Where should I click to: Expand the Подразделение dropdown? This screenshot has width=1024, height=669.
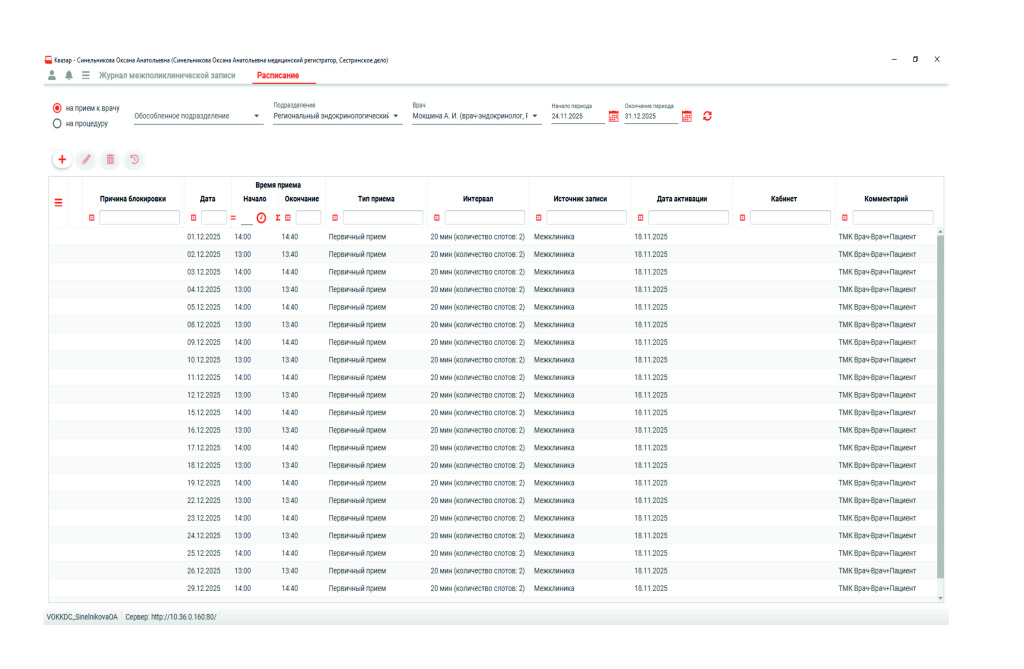(396, 117)
